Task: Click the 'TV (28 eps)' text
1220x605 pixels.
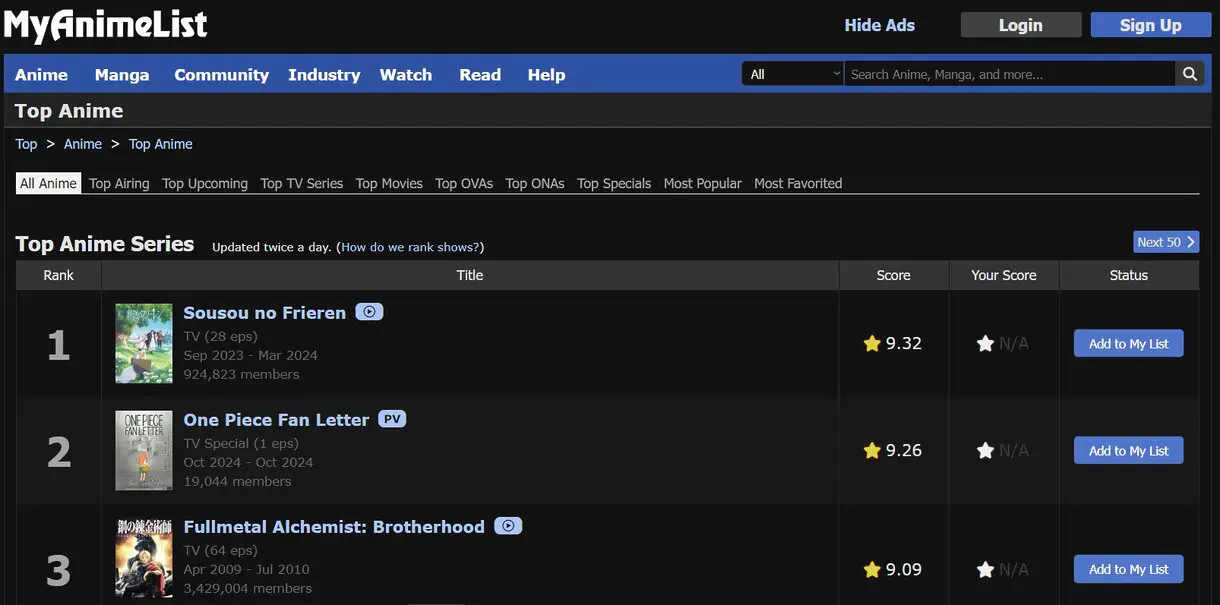Action: [220, 336]
